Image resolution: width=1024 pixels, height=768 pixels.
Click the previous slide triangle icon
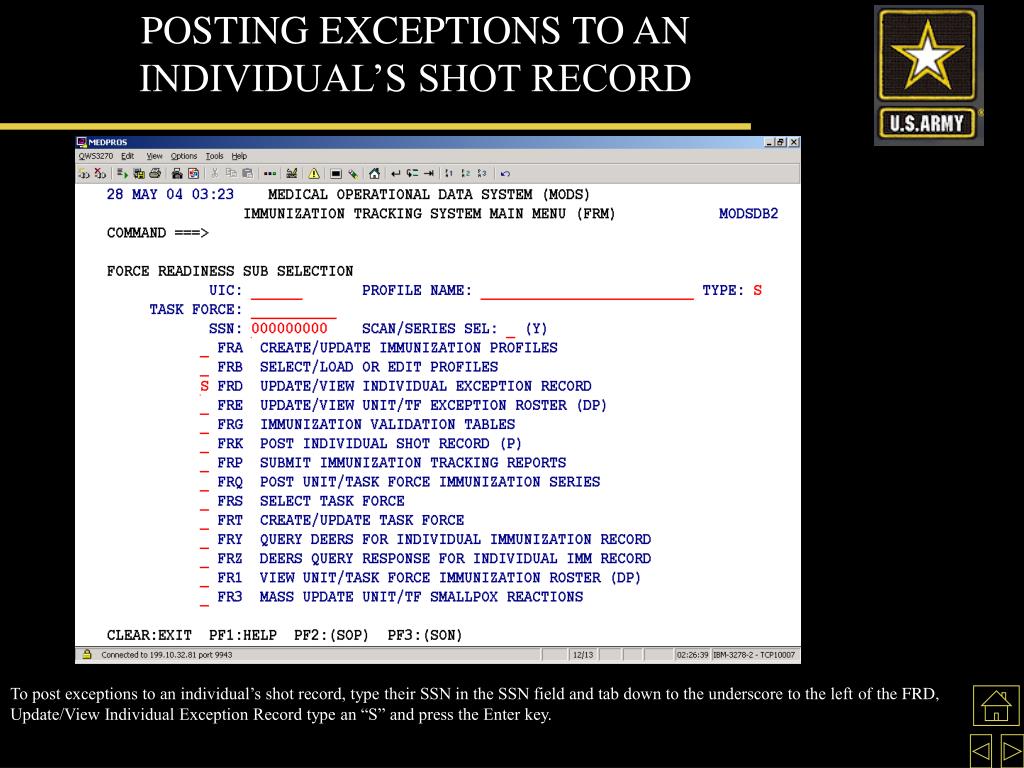[981, 752]
